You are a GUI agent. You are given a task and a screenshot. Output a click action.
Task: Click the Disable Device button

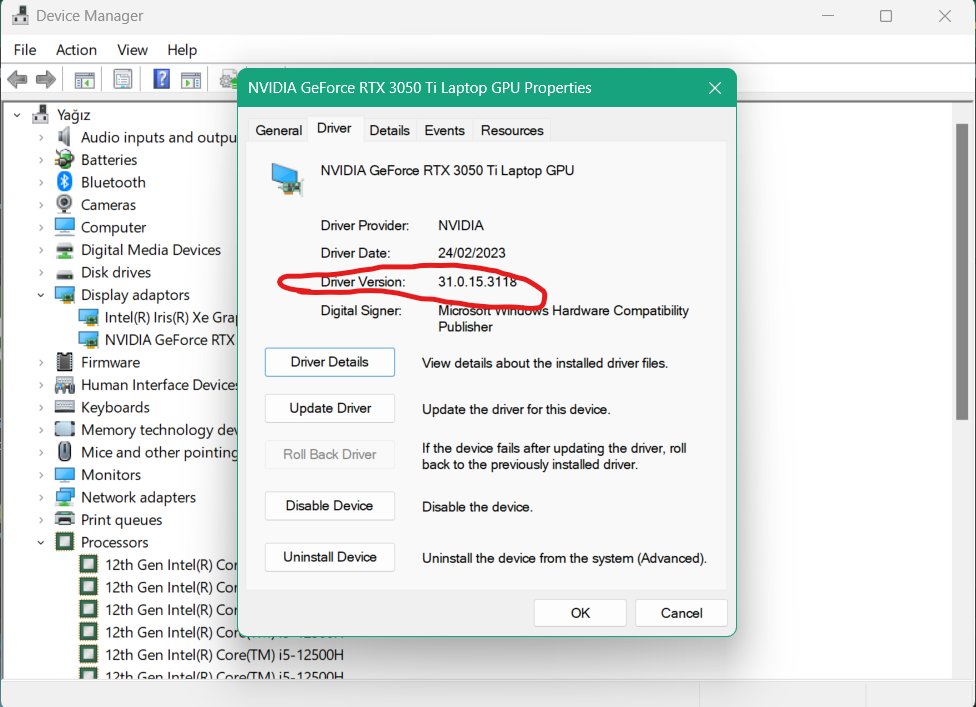[x=330, y=506]
